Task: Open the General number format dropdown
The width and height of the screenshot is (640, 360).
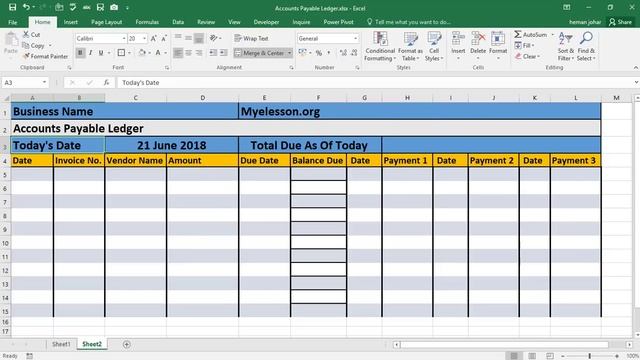Action: click(x=356, y=38)
